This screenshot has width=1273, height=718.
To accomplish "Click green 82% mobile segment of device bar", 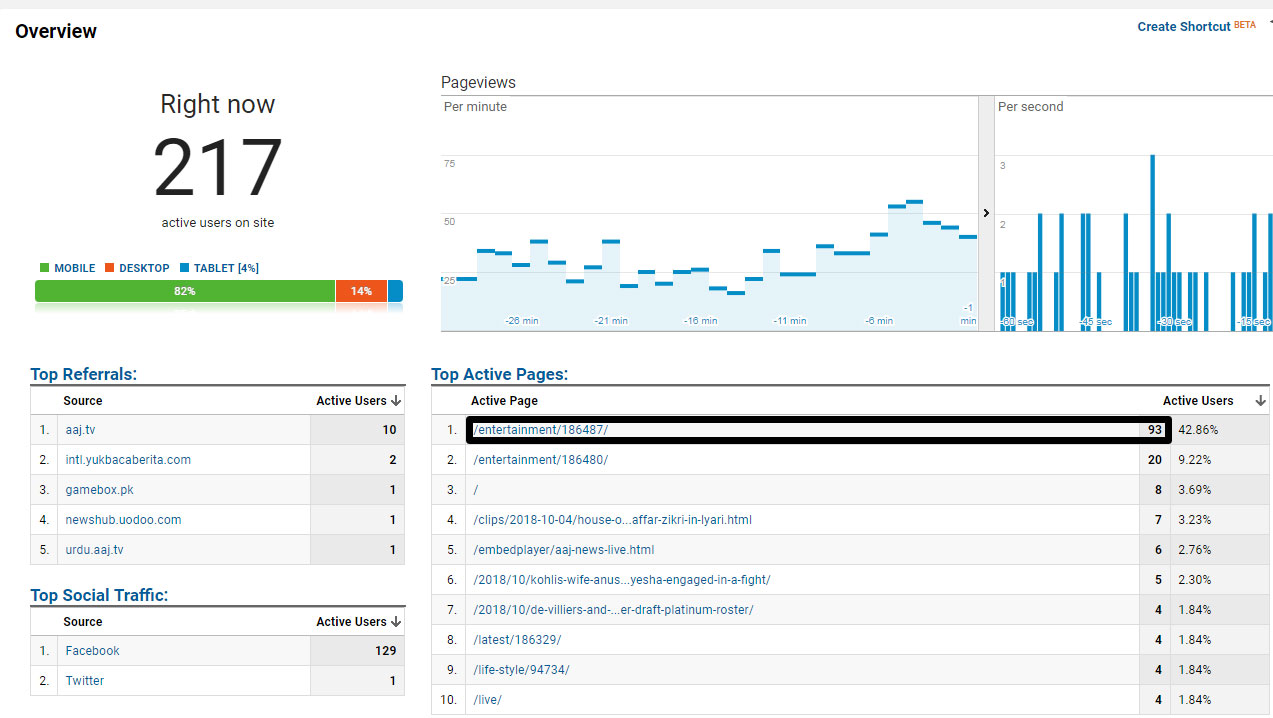I will pyautogui.click(x=185, y=291).
